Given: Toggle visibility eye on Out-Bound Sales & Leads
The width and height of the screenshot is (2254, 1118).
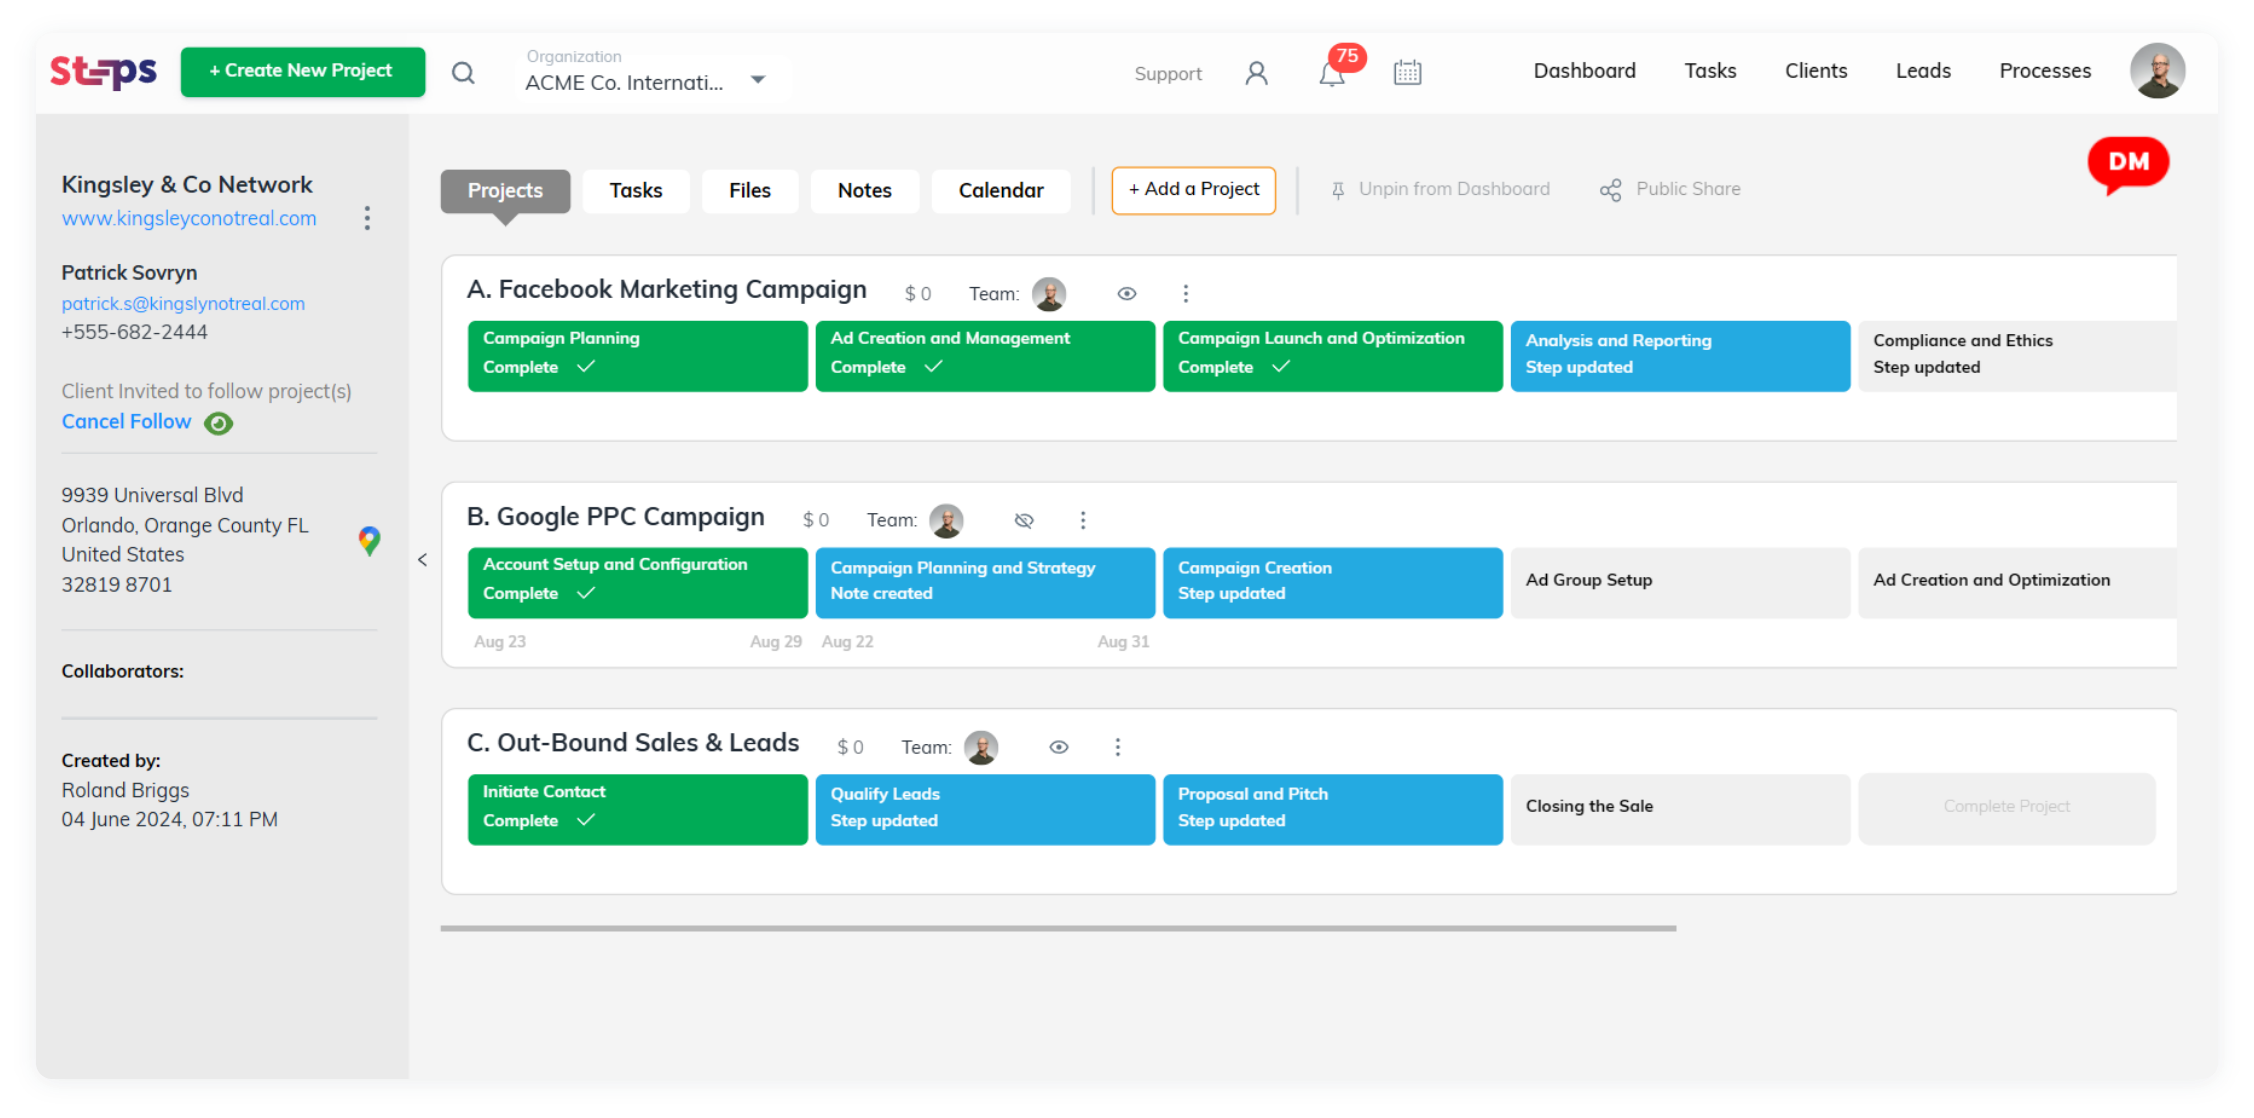Looking at the screenshot, I should (x=1058, y=747).
